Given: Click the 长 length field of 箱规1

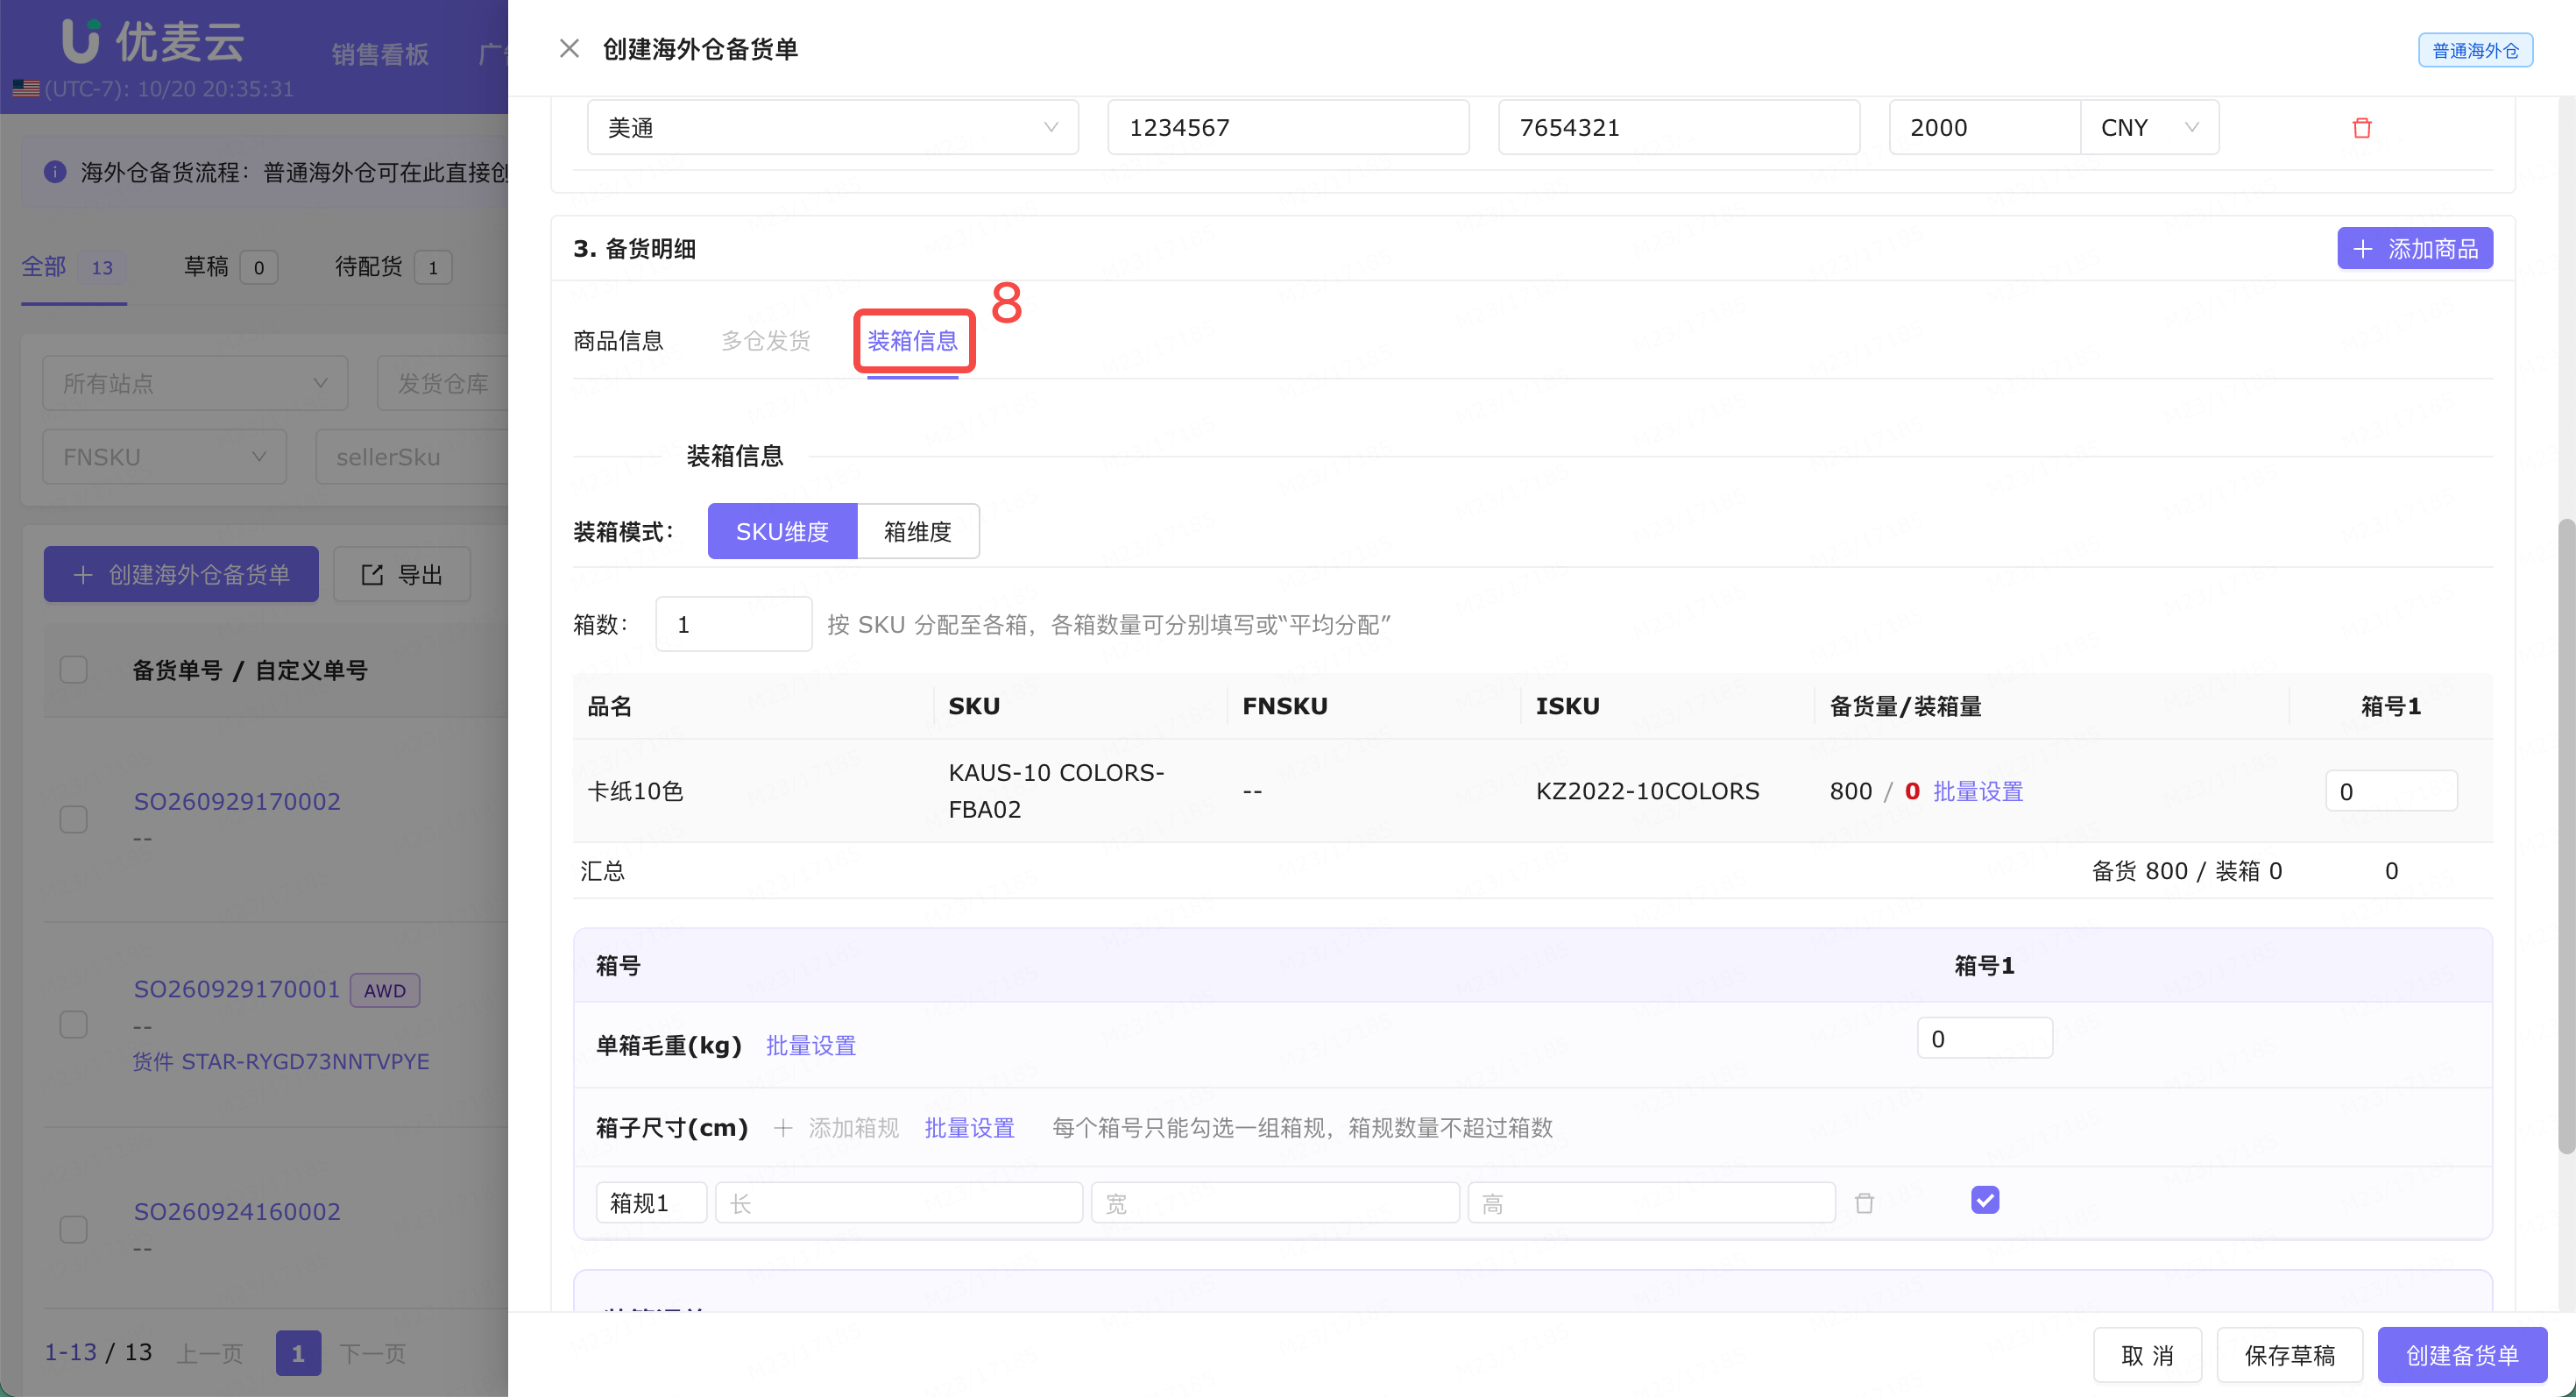Looking at the screenshot, I should pos(899,1202).
